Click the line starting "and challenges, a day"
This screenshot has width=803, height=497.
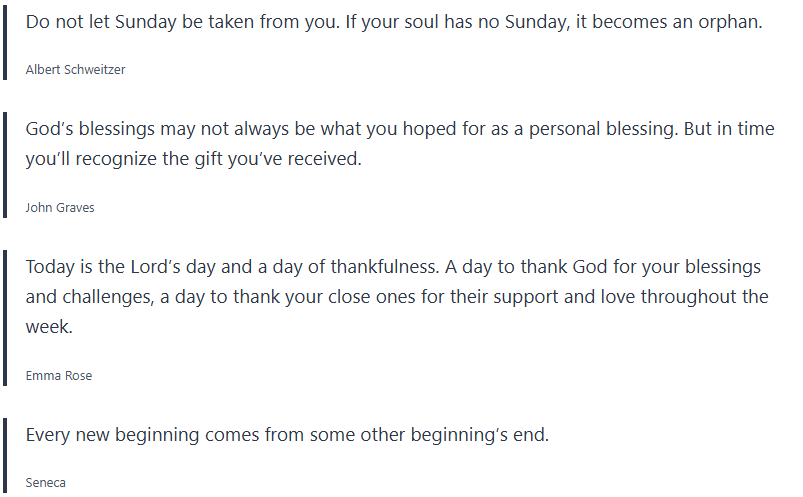(x=397, y=297)
